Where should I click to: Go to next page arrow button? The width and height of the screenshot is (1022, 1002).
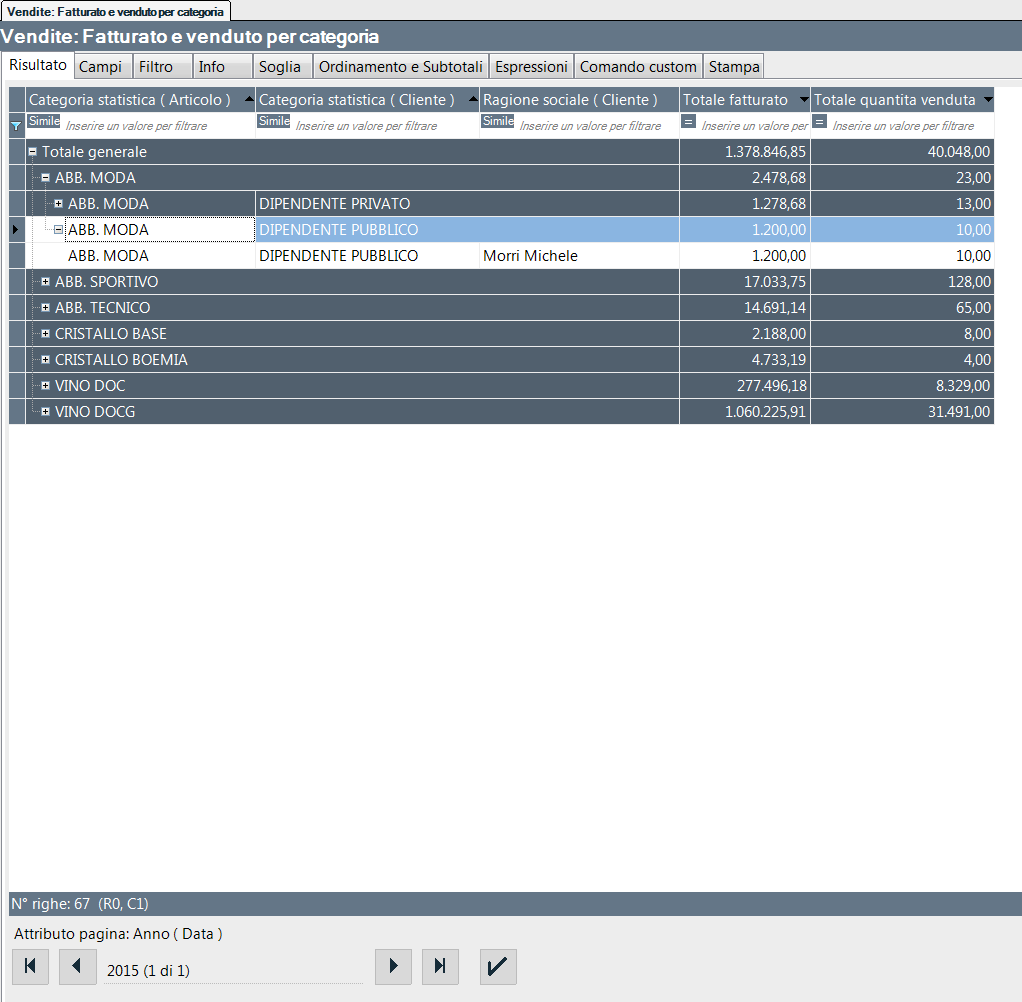pos(393,966)
